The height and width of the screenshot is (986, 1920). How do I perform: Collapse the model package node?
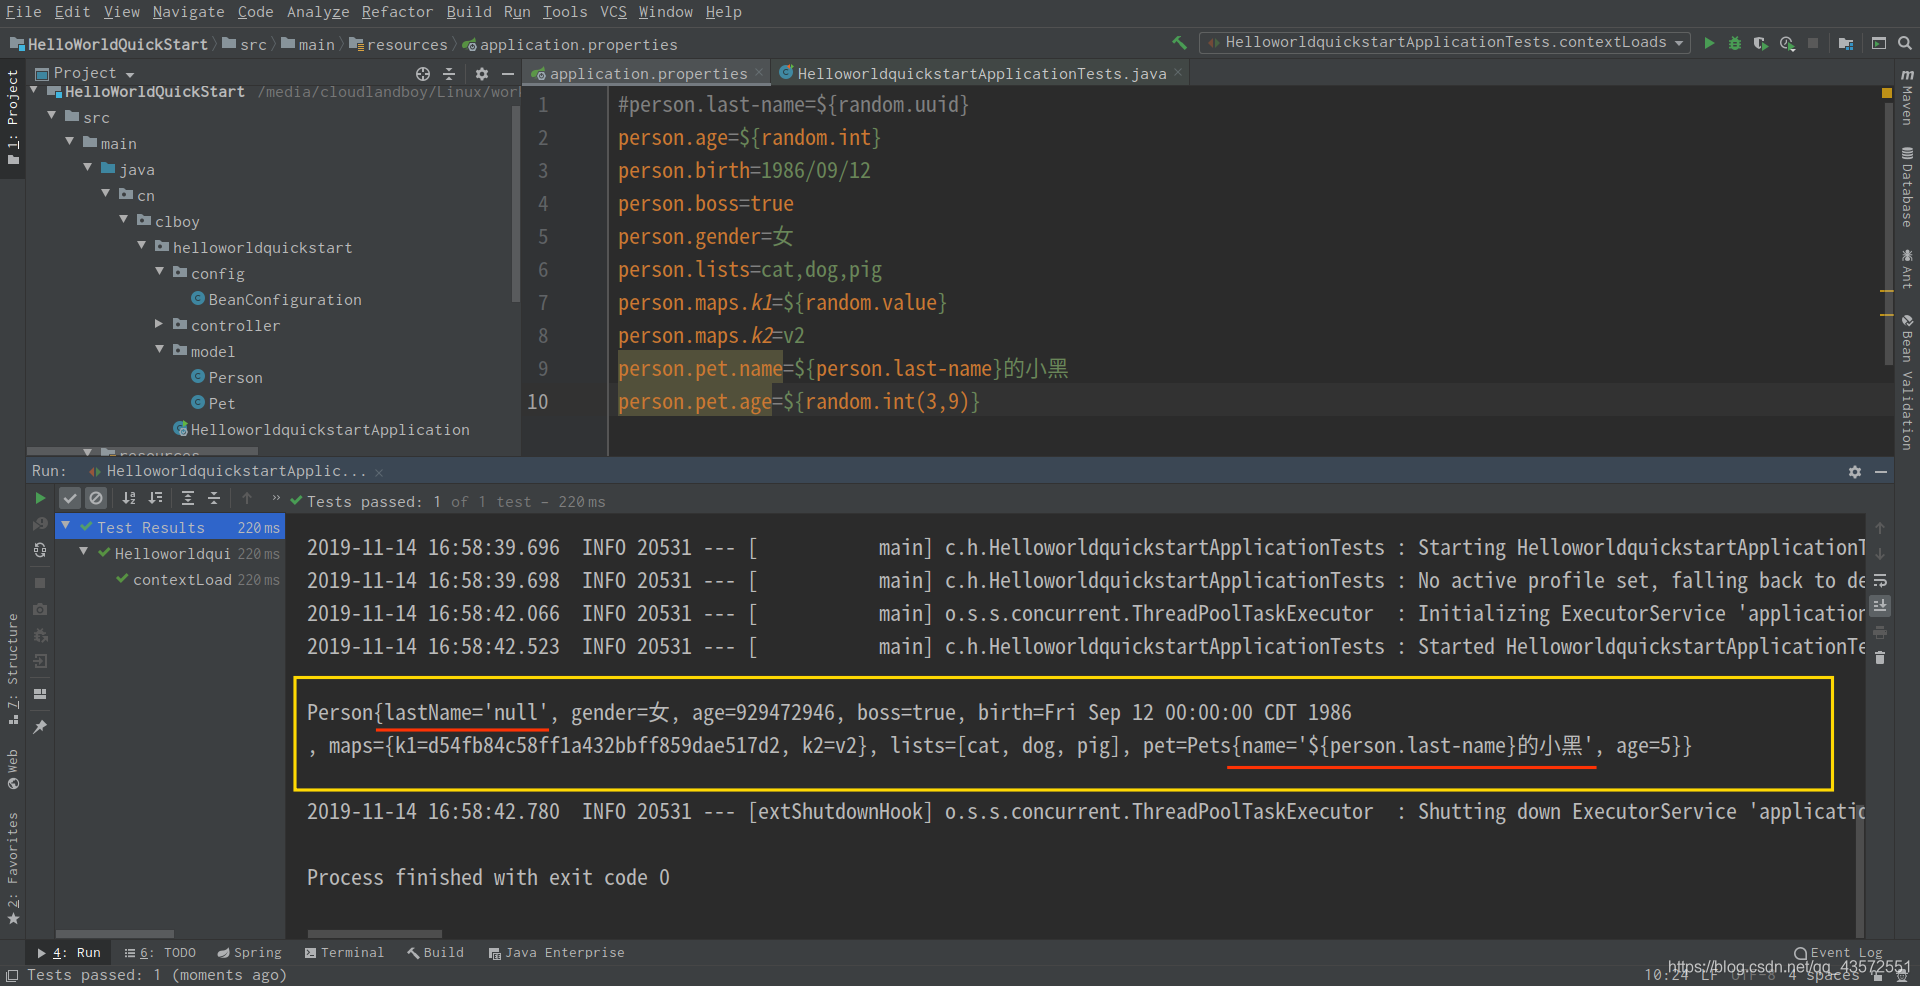[160, 351]
